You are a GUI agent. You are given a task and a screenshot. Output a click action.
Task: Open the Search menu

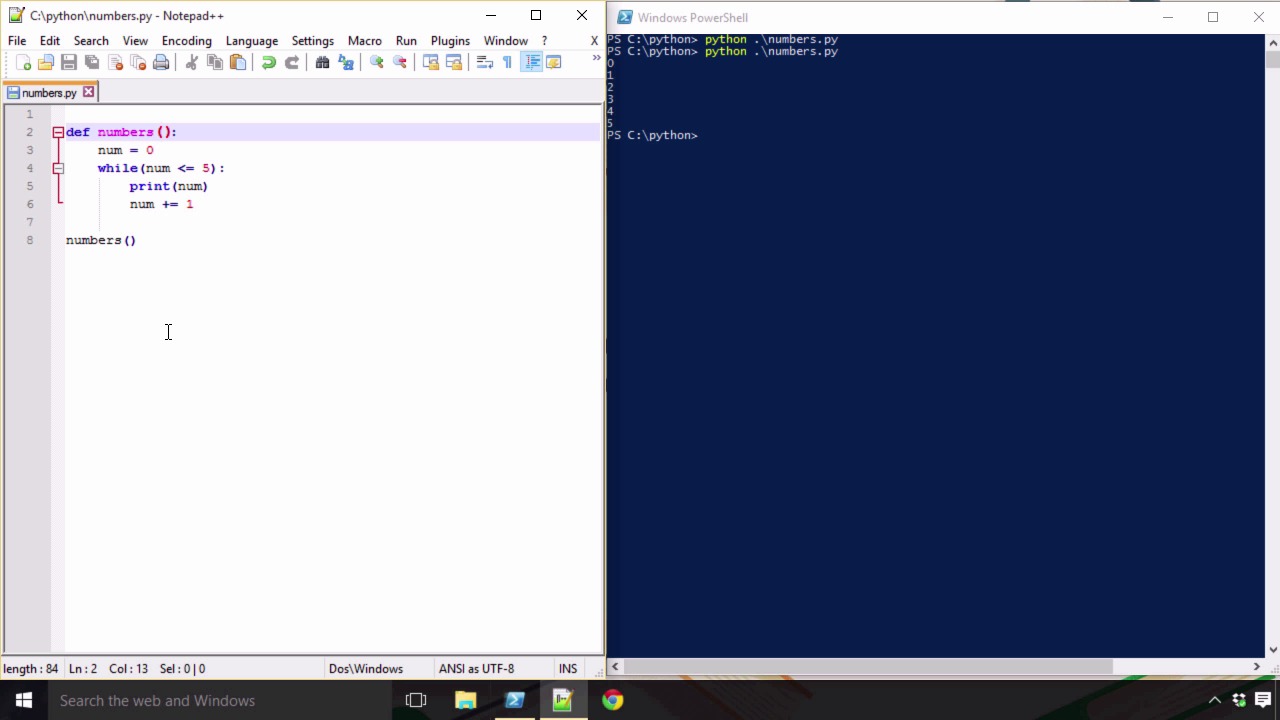pos(91,41)
